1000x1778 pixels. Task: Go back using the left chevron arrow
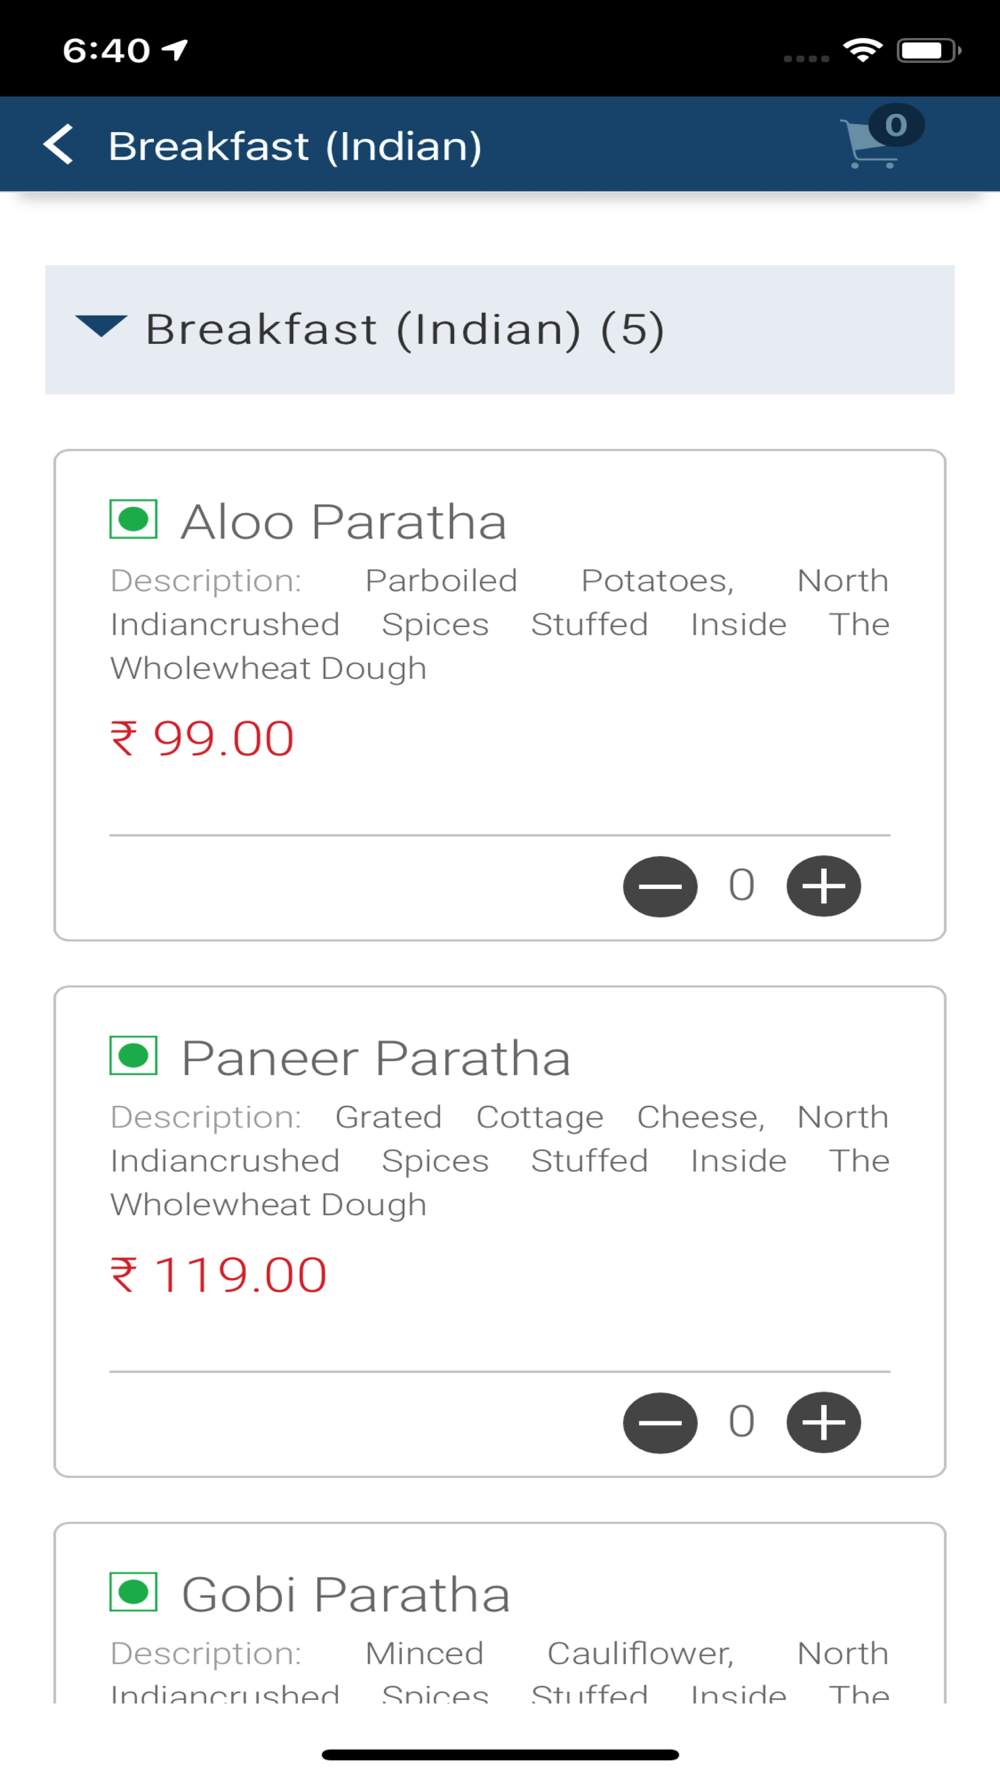[59, 145]
